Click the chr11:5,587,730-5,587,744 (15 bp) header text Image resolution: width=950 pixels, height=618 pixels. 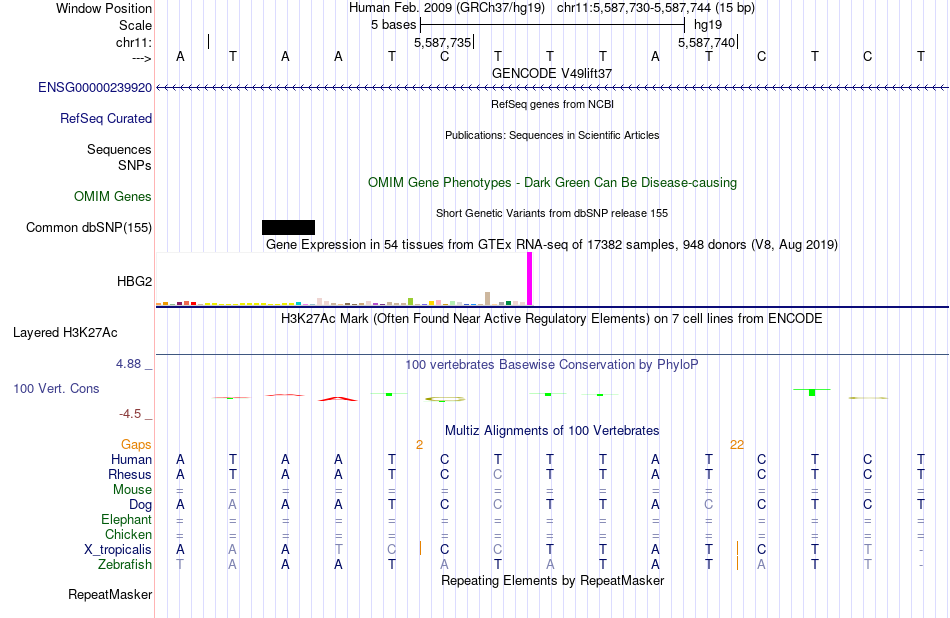656,8
